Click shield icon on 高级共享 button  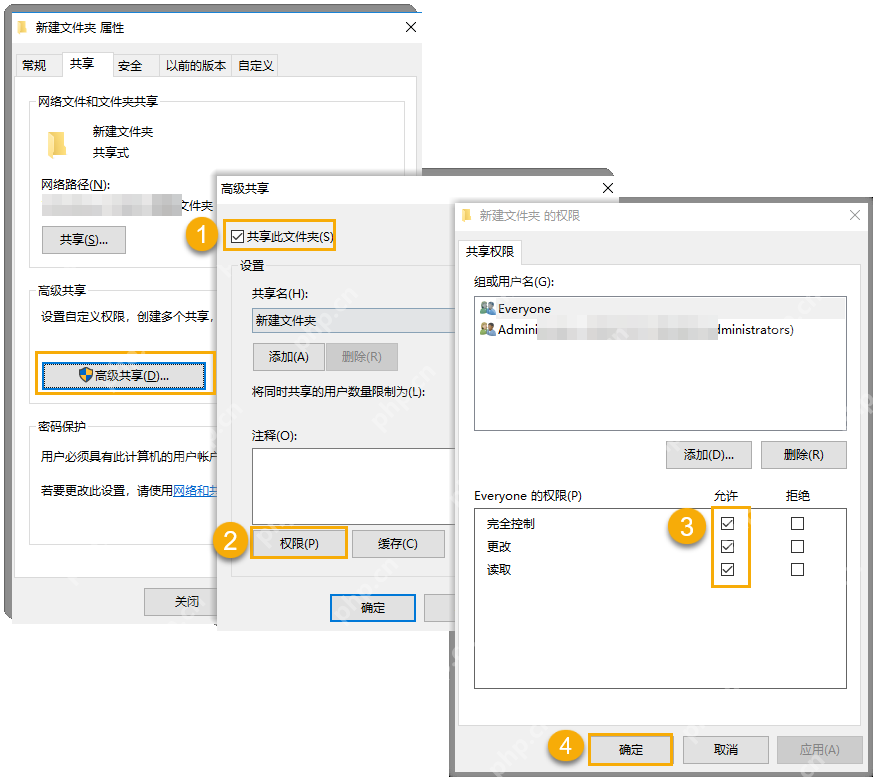pos(85,375)
